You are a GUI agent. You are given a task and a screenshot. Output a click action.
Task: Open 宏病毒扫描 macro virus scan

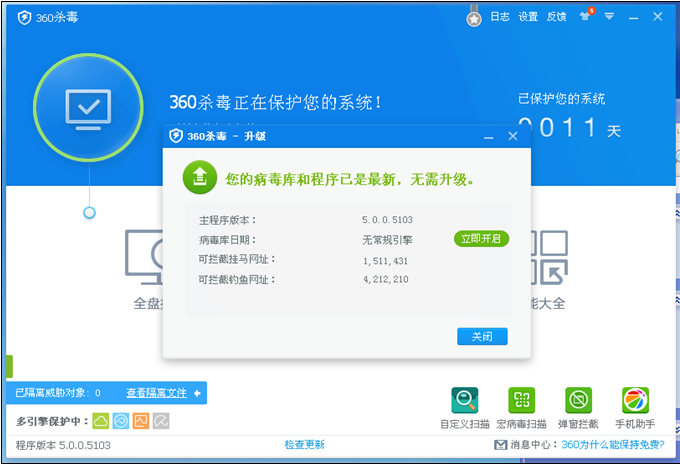521,408
